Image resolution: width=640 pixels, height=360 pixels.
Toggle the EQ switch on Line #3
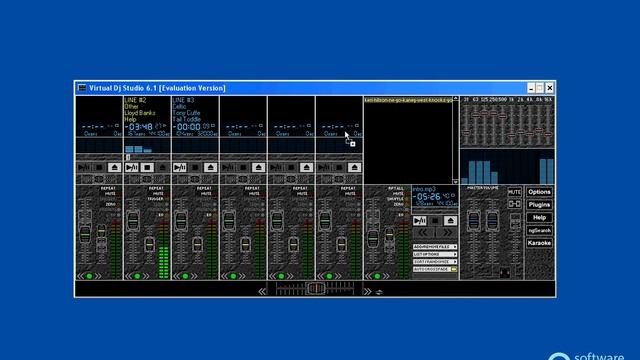point(209,215)
